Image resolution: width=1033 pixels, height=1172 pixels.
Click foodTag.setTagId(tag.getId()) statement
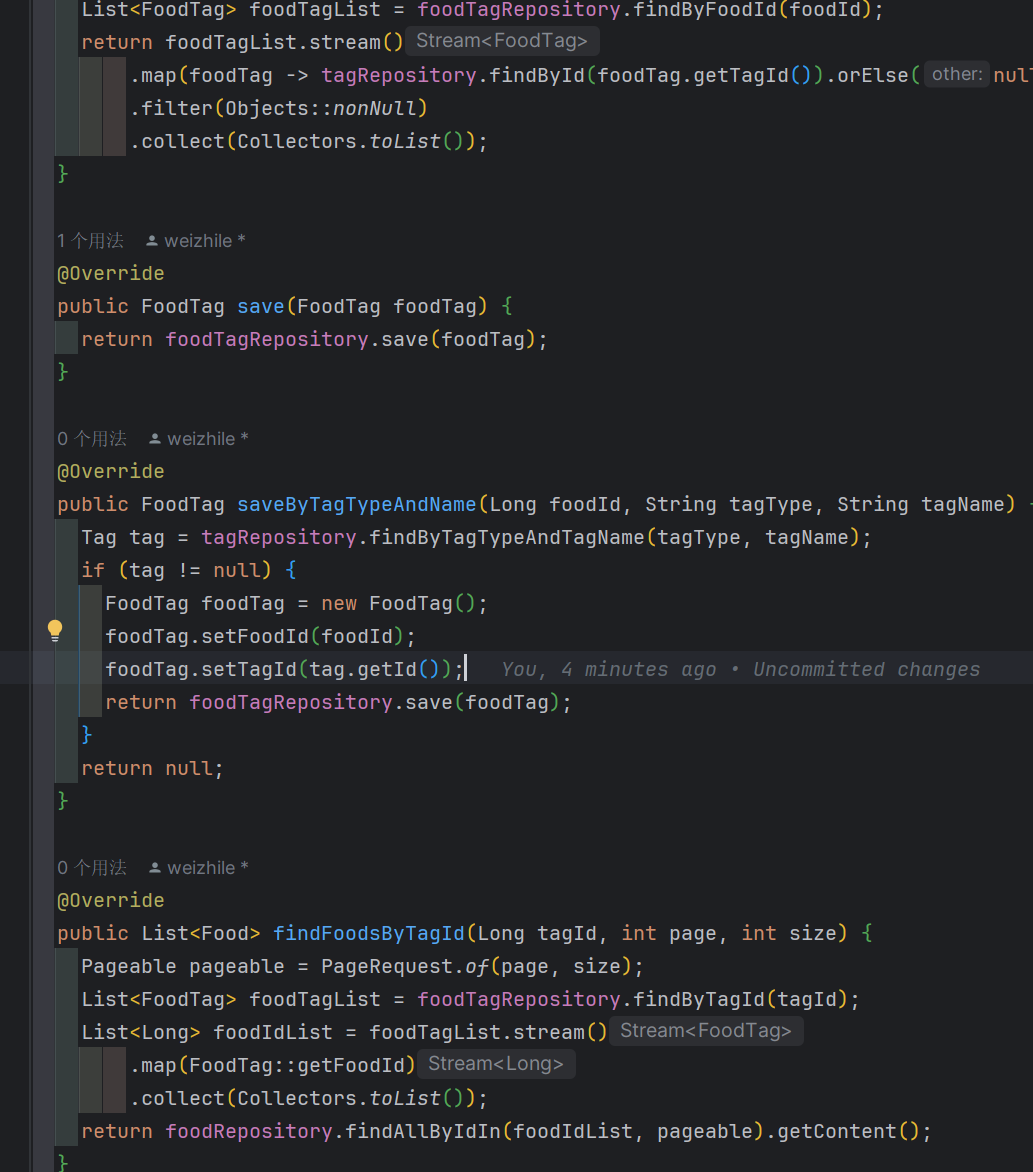(284, 669)
